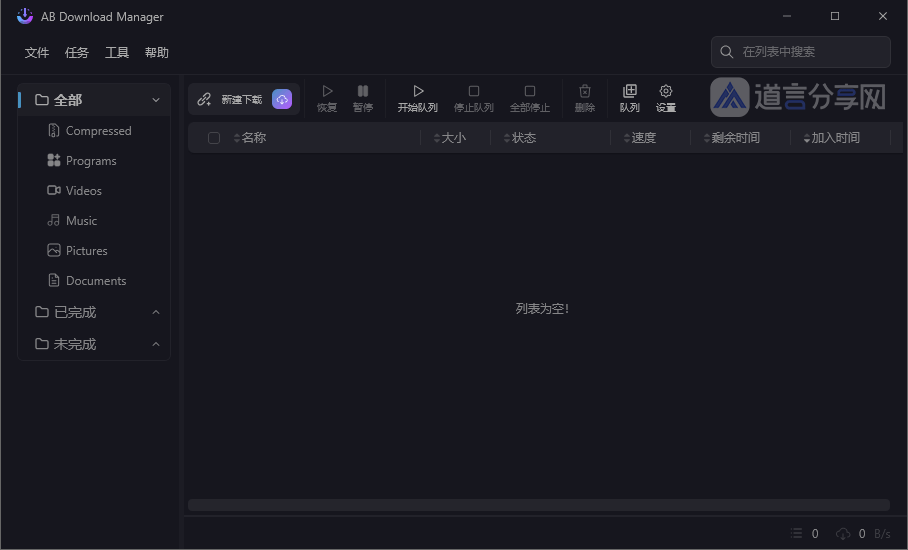Click the 0 B/s speed readout
The image size is (908, 550).
tap(874, 534)
